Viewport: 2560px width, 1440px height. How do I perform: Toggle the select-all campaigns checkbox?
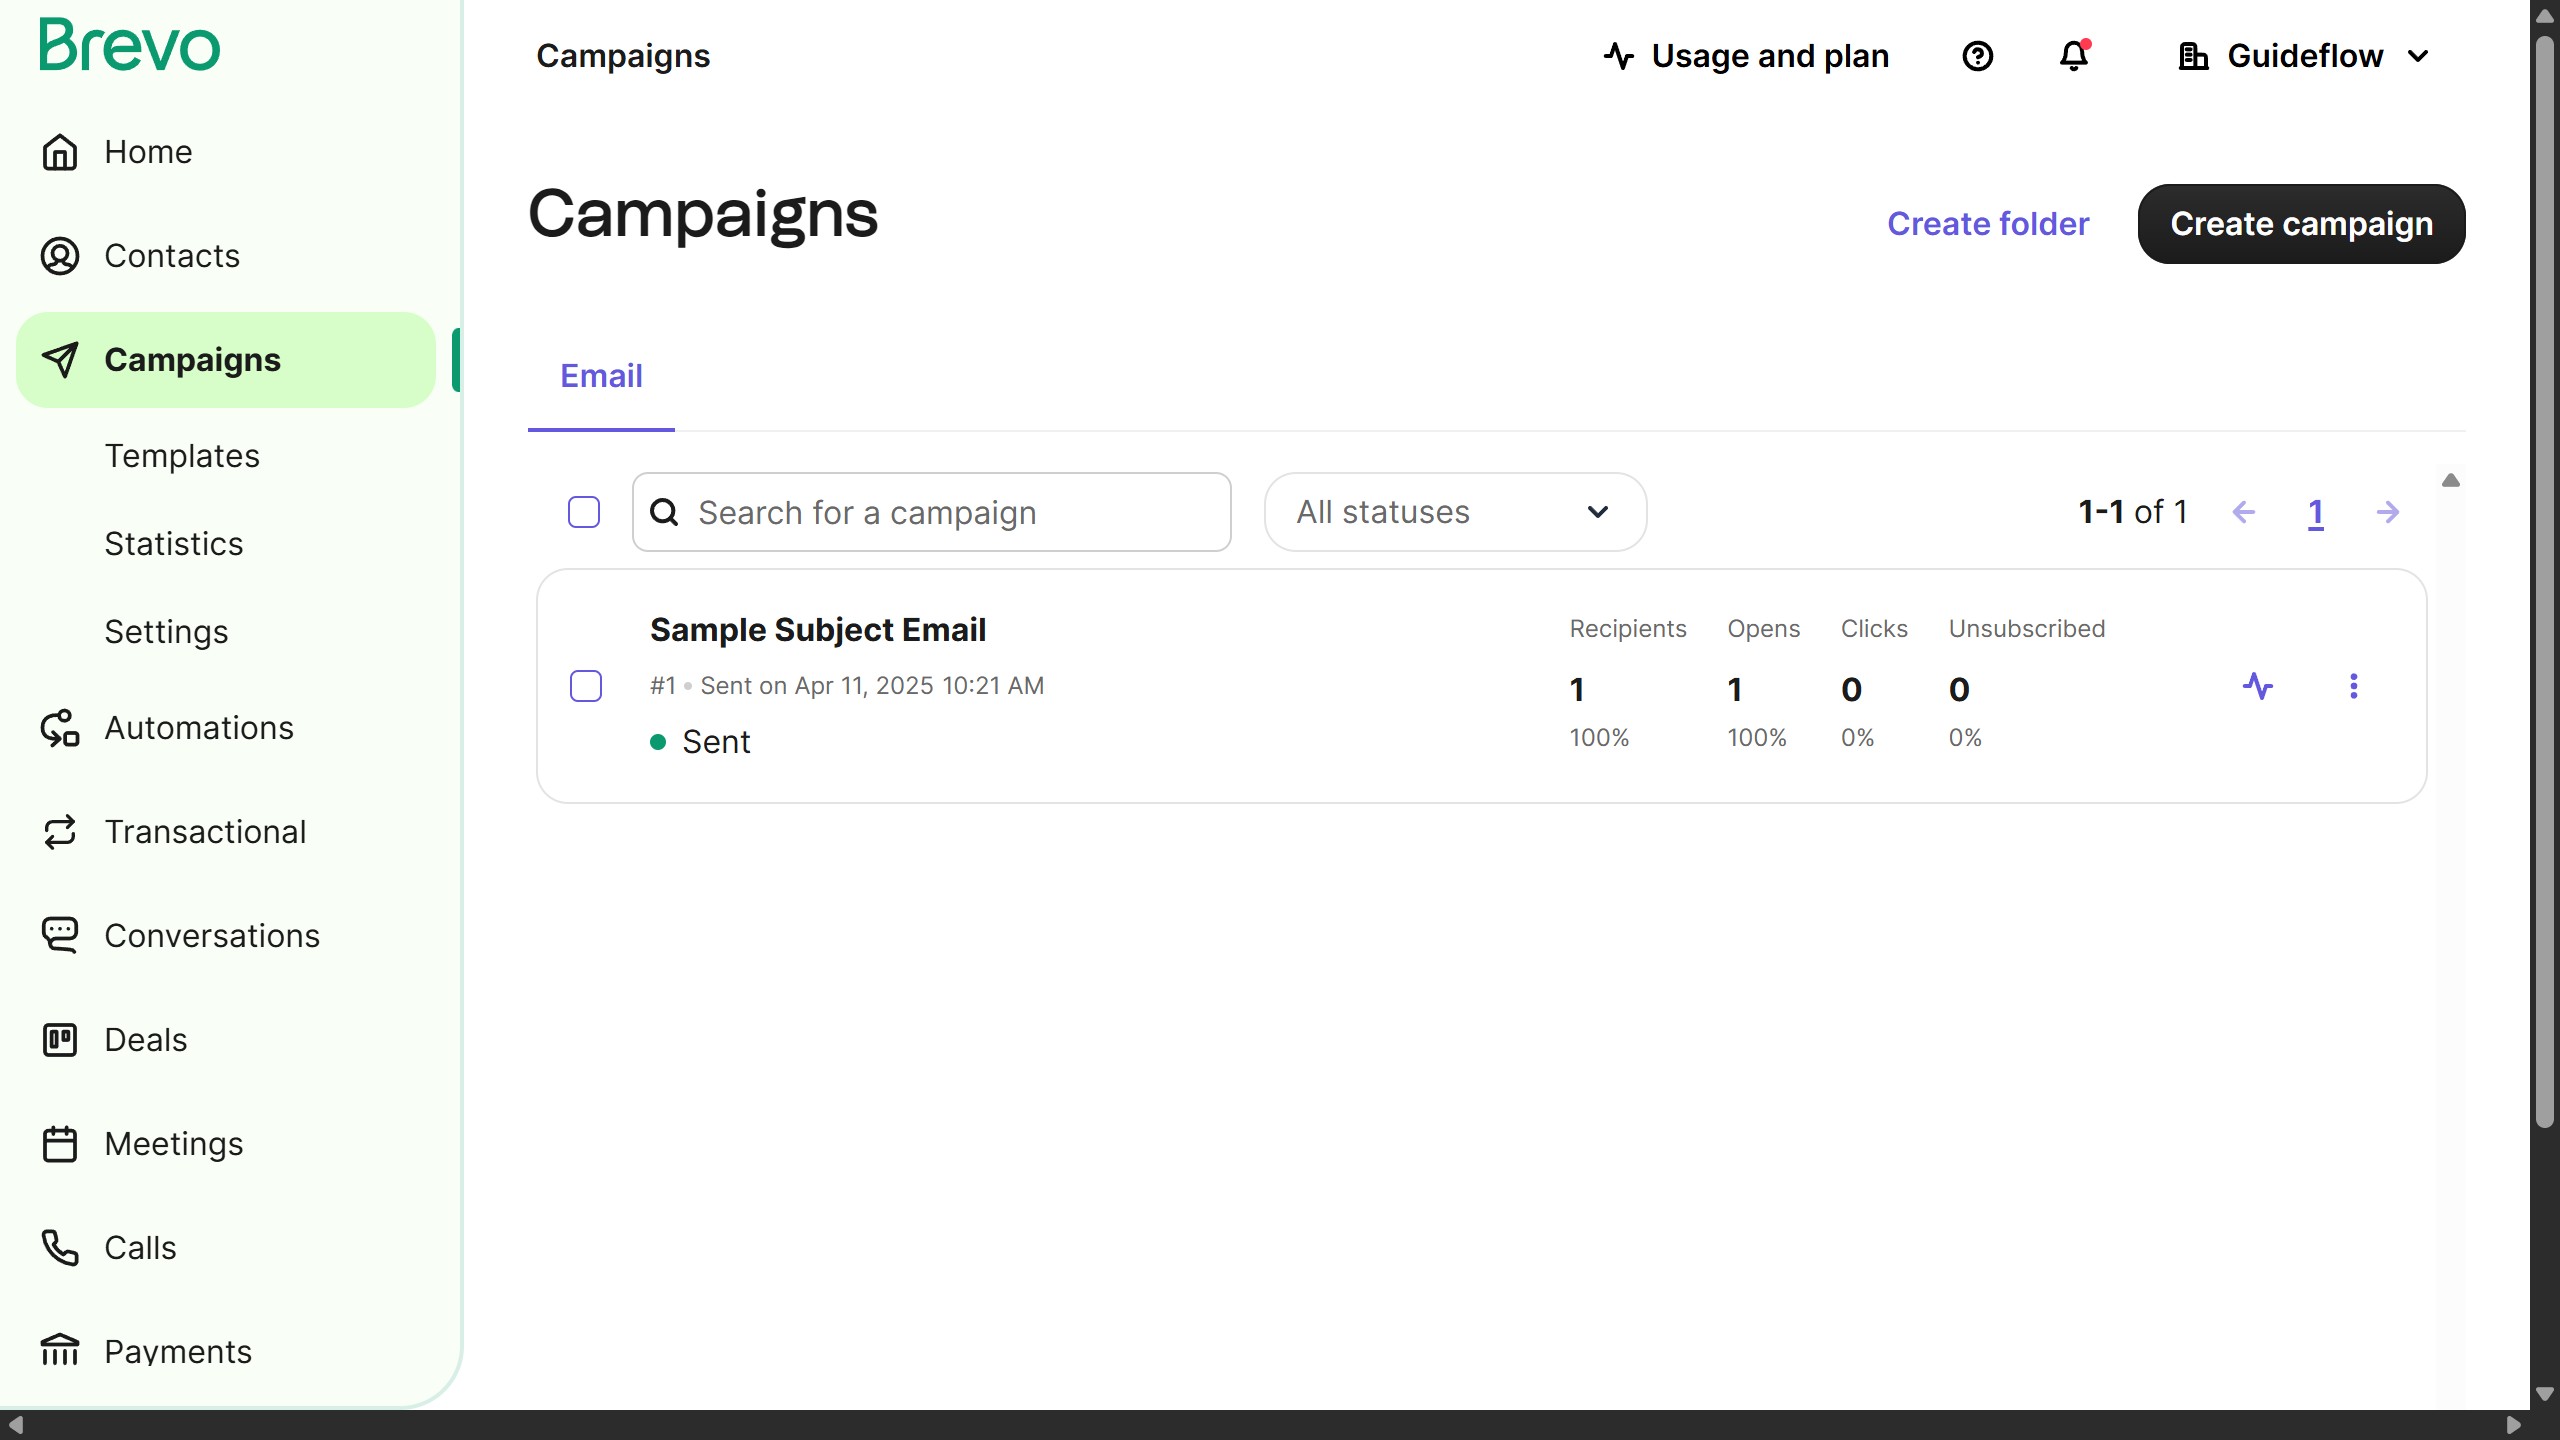click(584, 512)
